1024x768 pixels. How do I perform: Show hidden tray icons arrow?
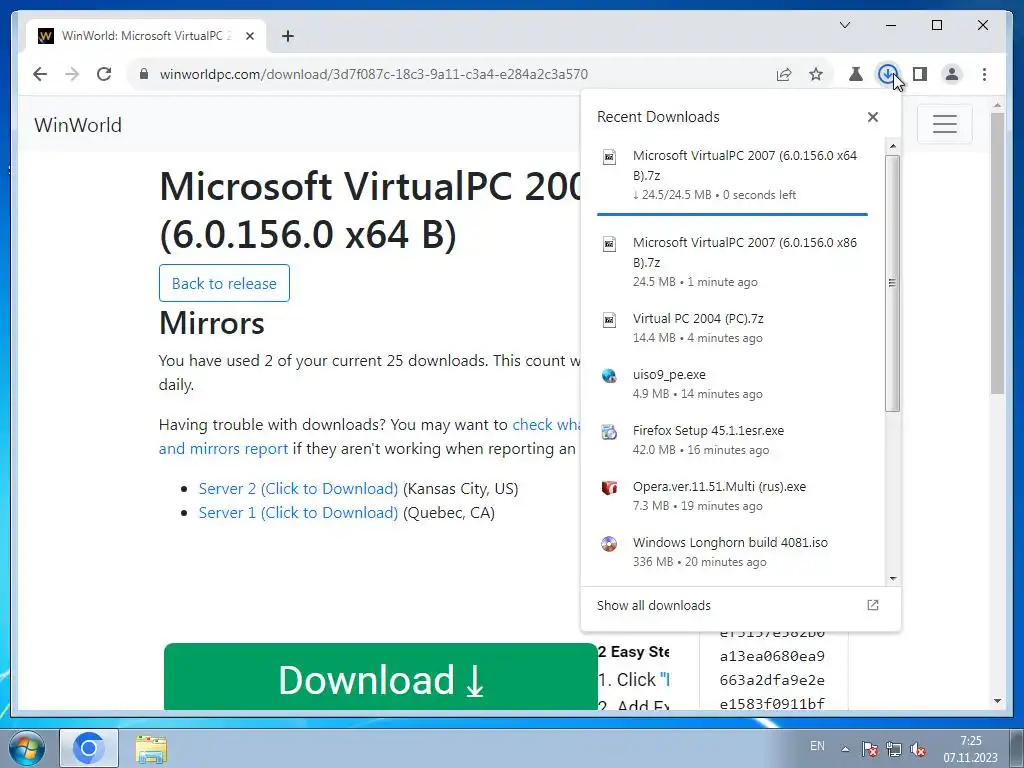[x=845, y=749]
